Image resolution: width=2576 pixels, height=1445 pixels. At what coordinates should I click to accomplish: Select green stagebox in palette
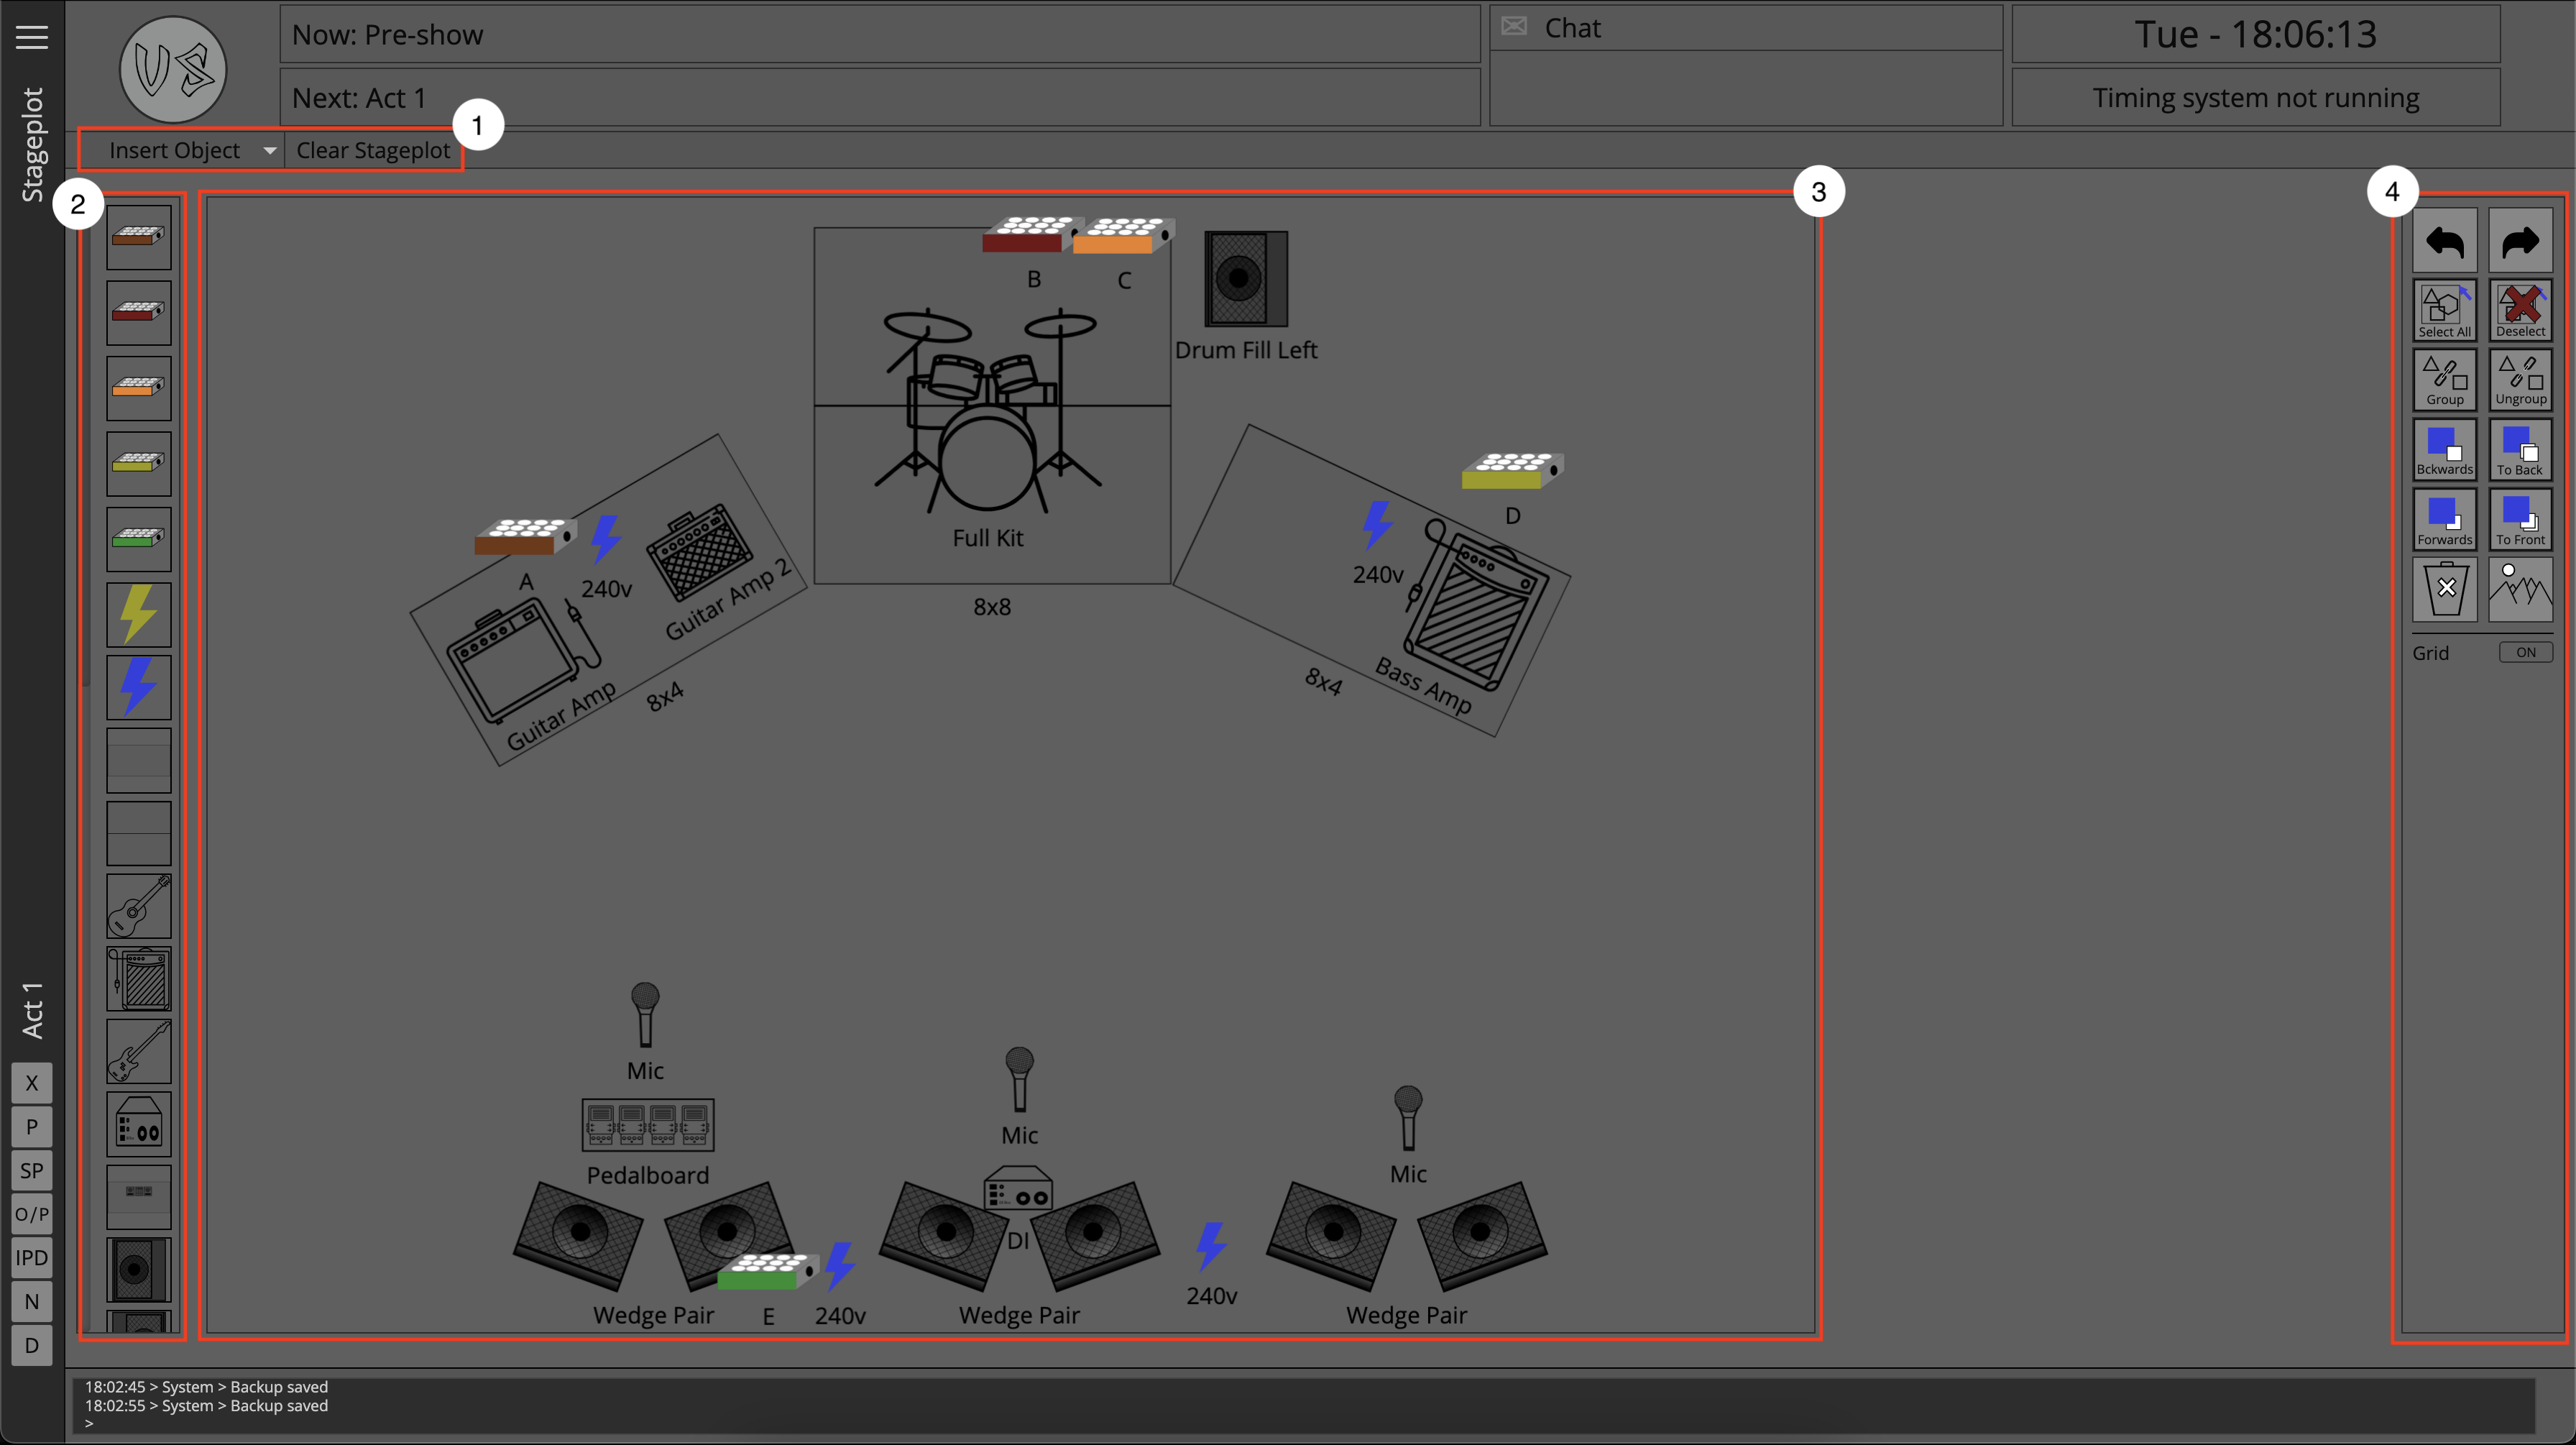coord(139,539)
